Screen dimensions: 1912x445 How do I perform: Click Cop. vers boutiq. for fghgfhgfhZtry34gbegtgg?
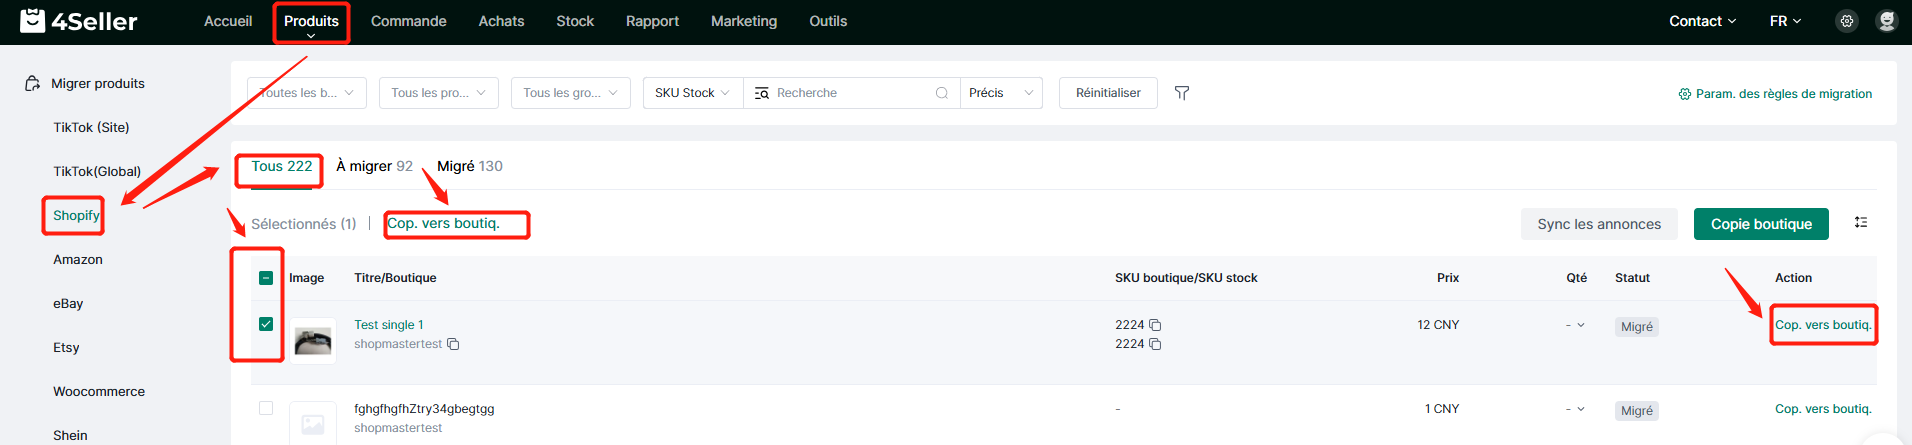click(x=1823, y=409)
